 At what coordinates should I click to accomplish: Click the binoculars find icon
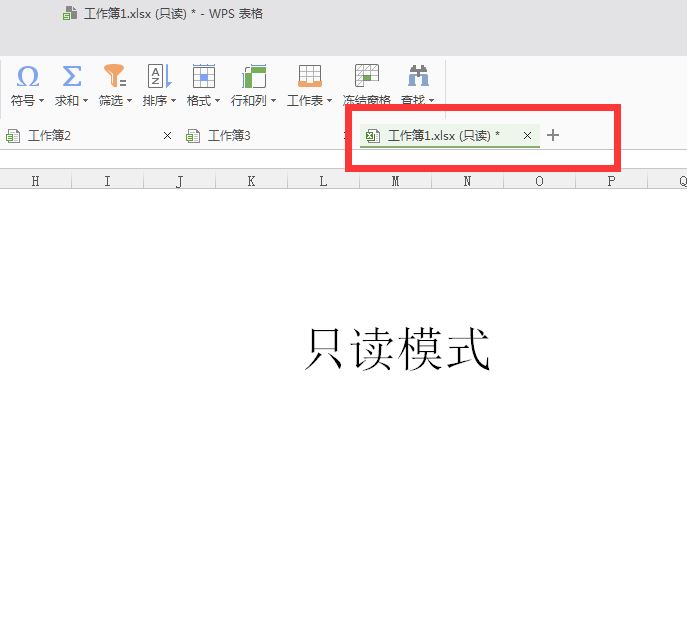[418, 75]
